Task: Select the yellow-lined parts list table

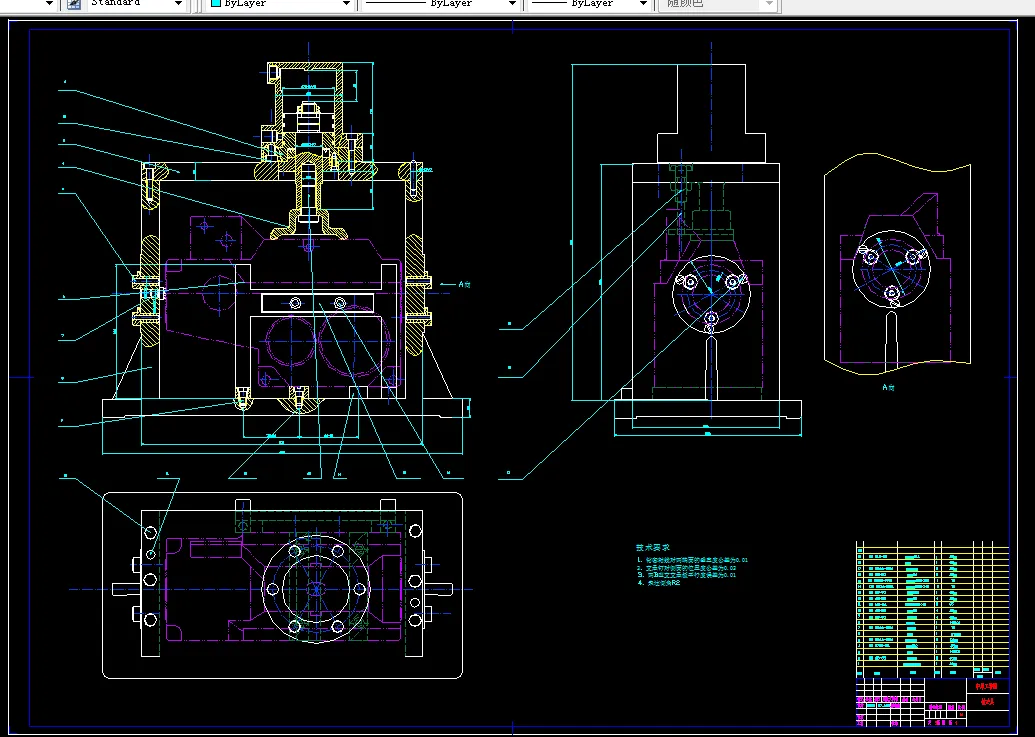Action: tap(932, 609)
